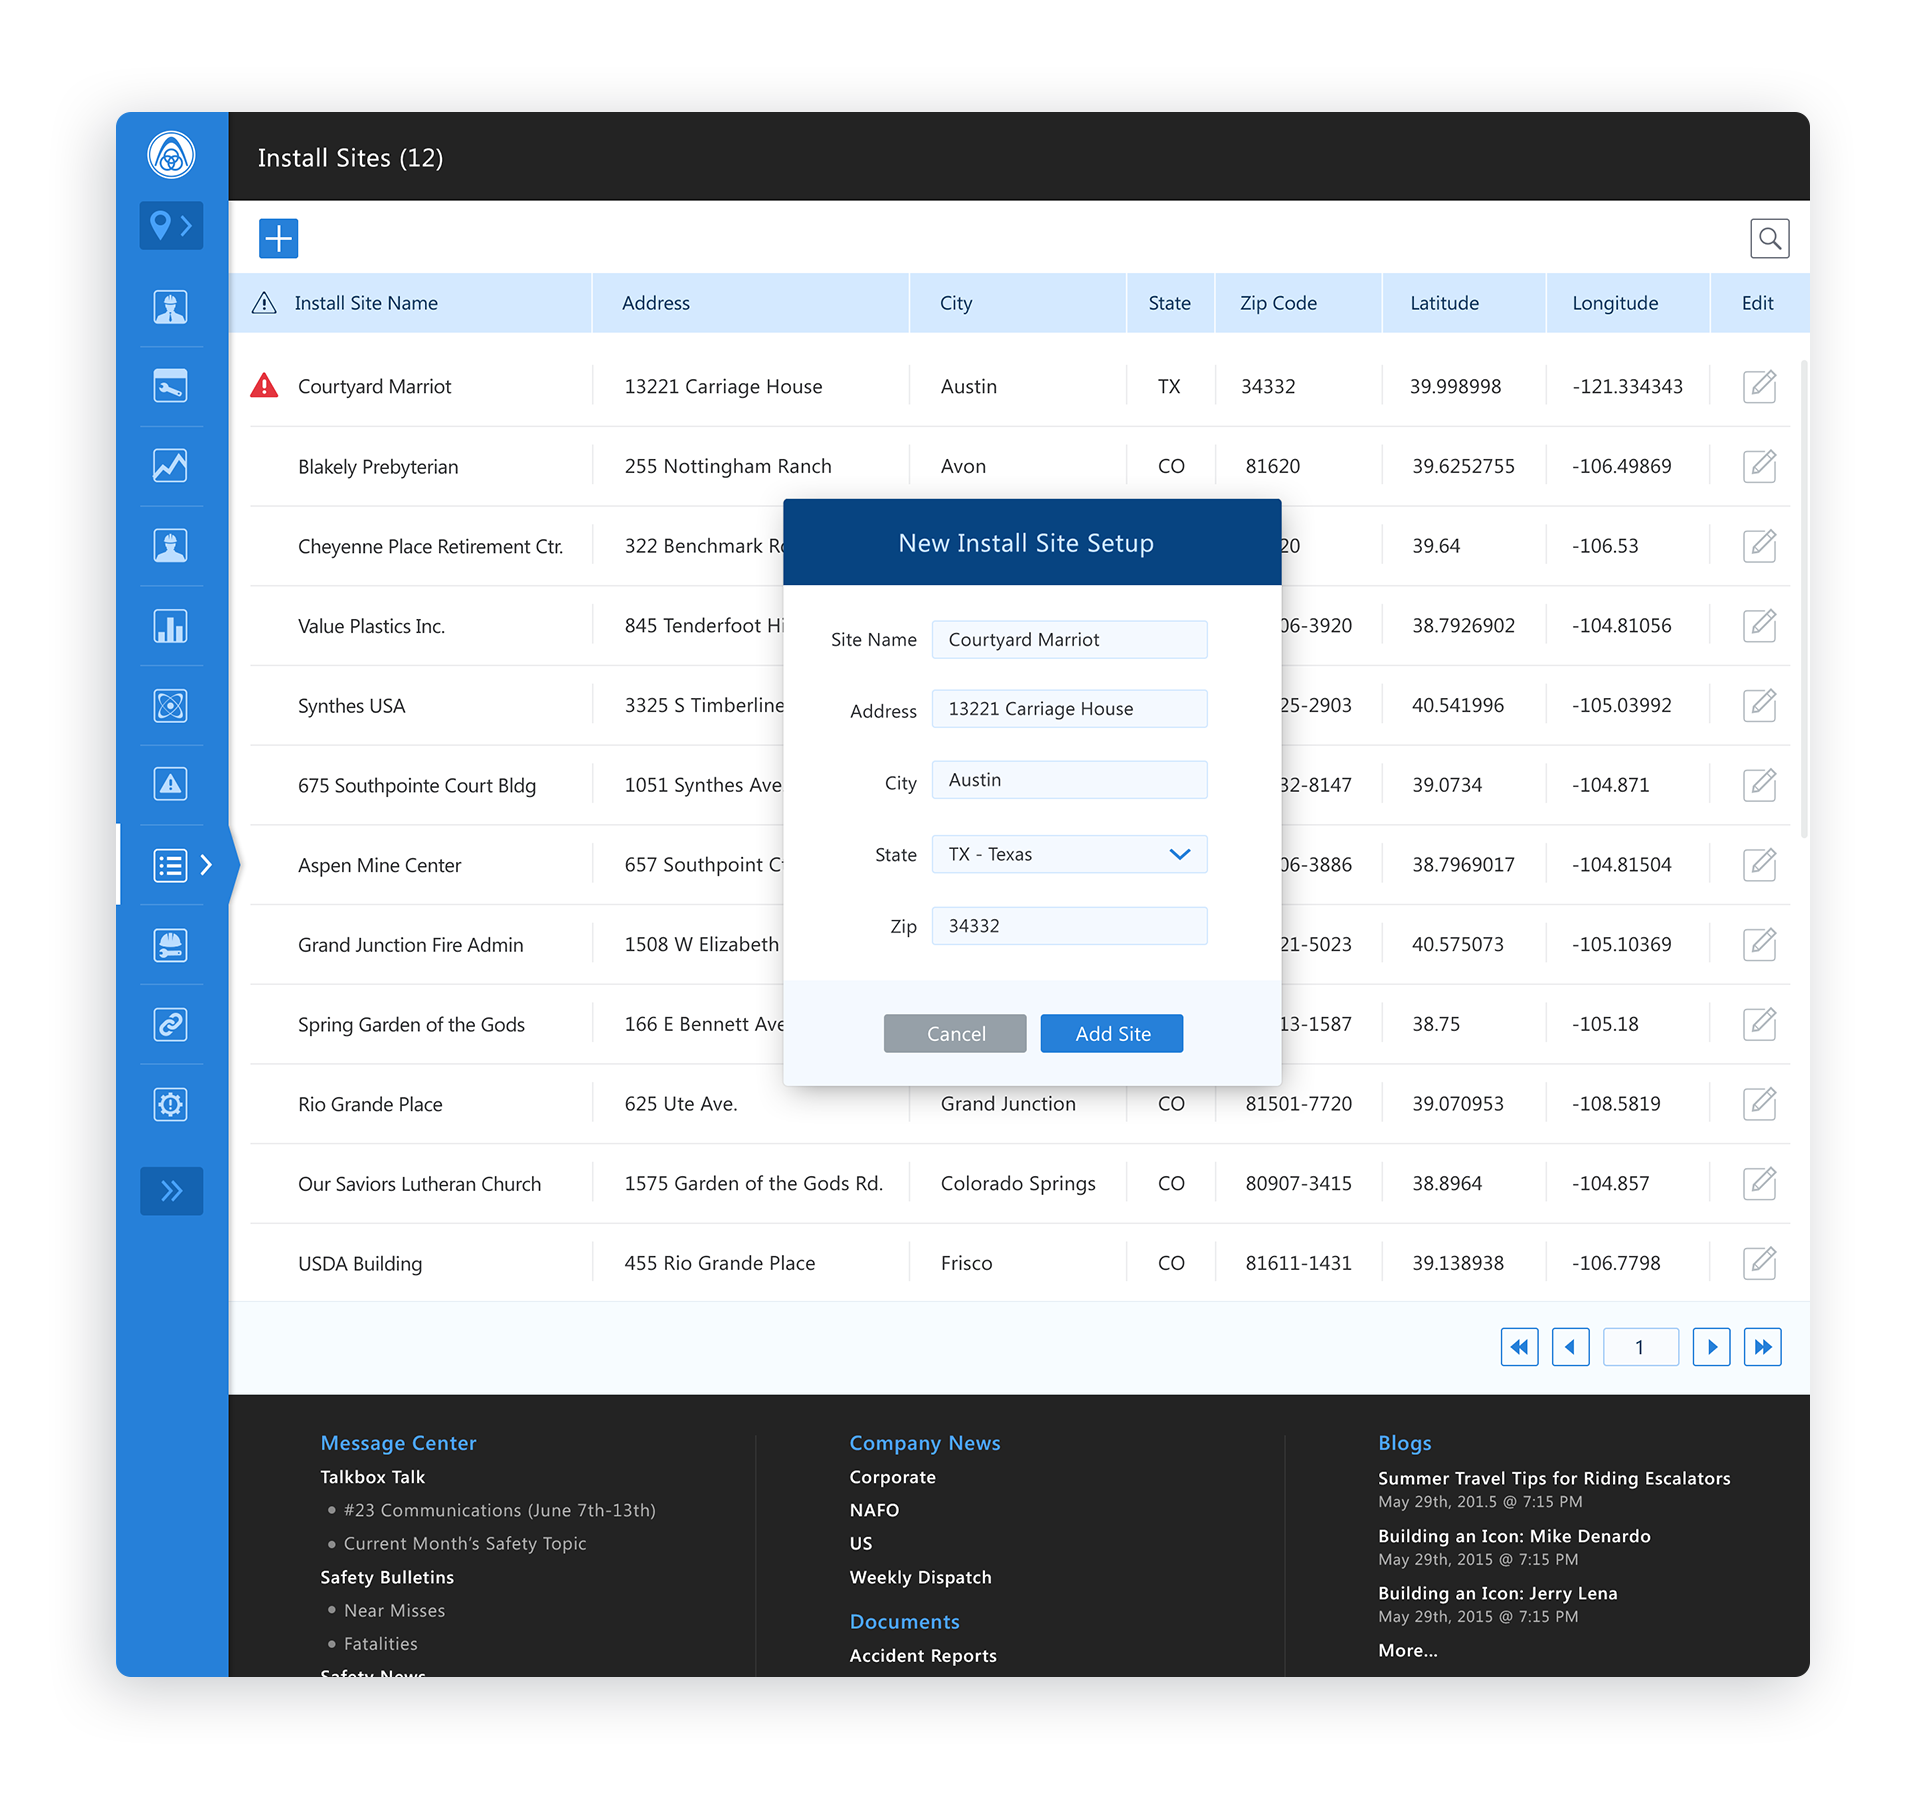
Task: Edit the Synthes USA row
Action: (1759, 705)
